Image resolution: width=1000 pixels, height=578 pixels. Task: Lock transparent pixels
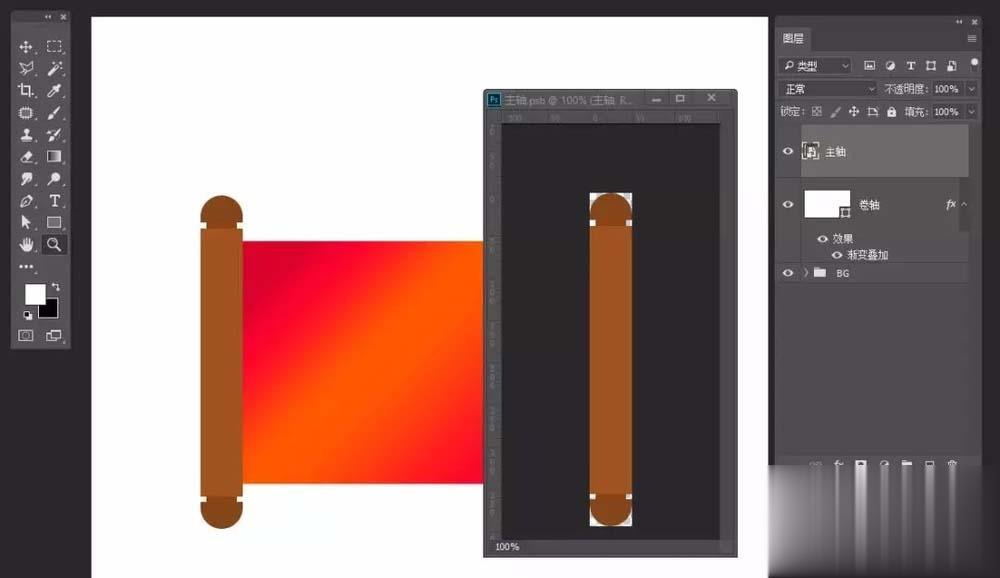(817, 112)
